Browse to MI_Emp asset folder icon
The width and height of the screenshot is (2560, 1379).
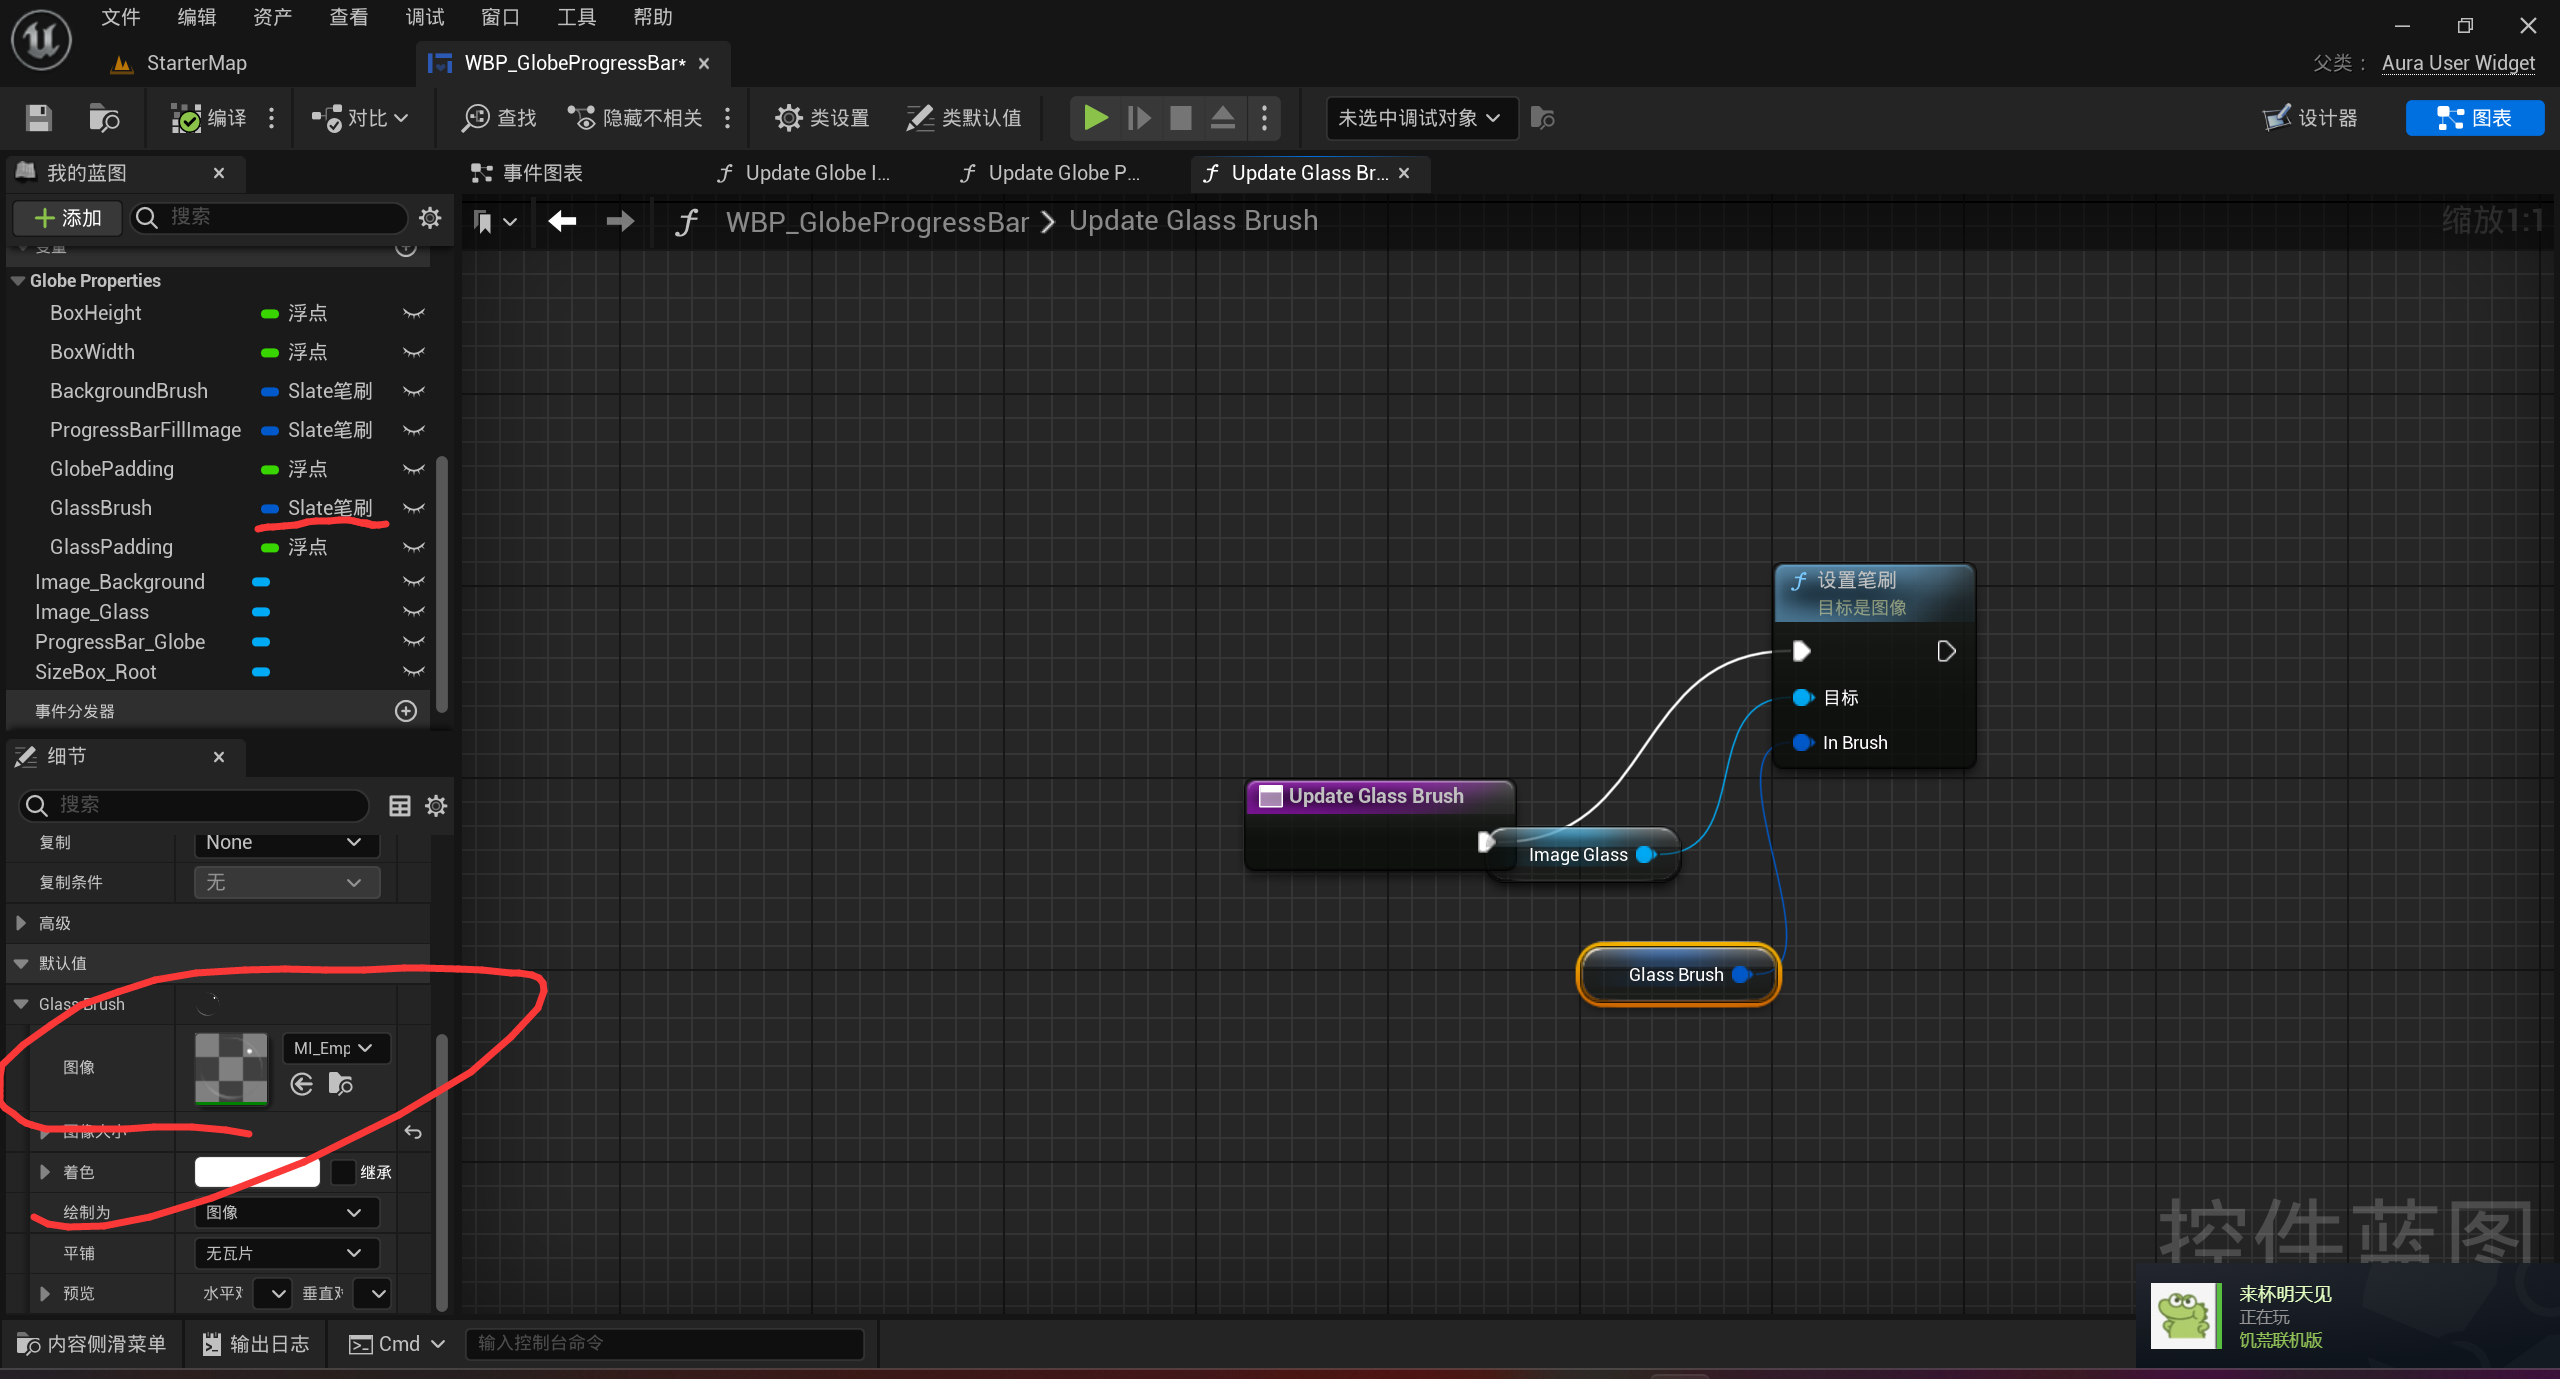pos(341,1084)
